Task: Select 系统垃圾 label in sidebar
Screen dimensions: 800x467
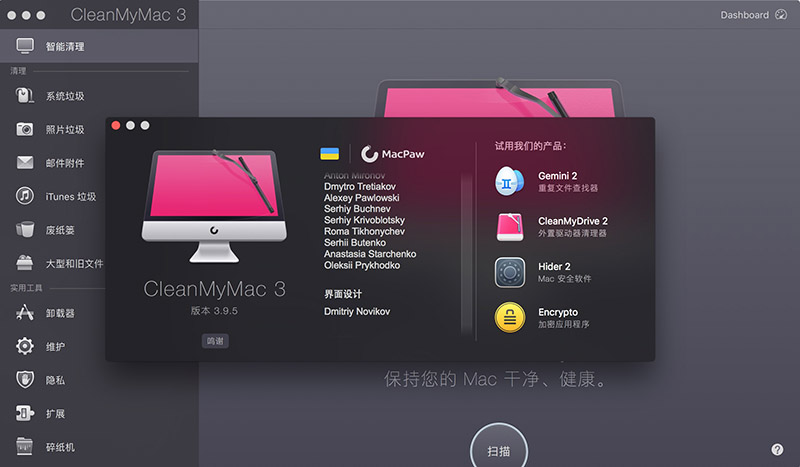Action: click(x=65, y=96)
